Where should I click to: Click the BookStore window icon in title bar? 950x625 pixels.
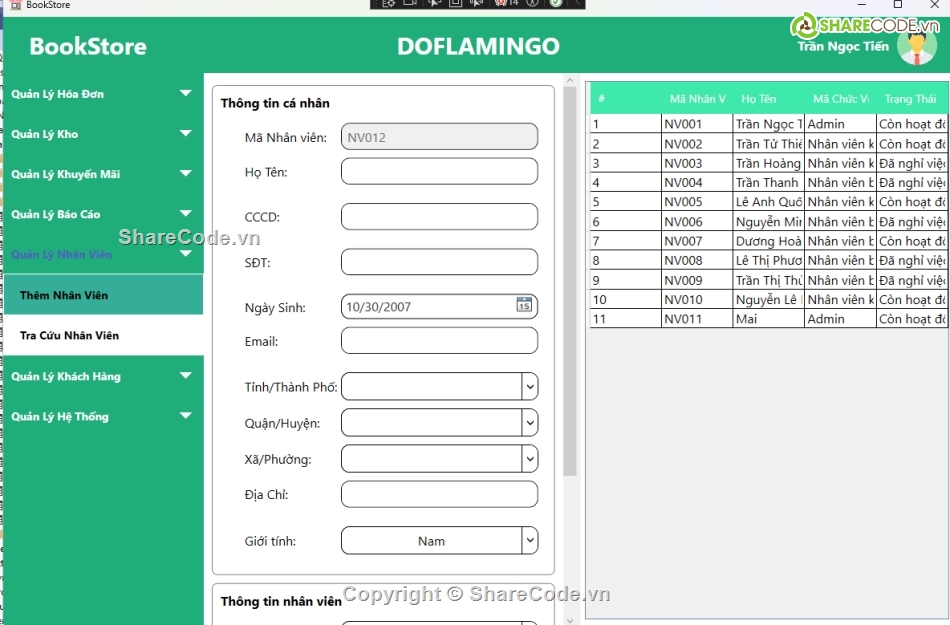tap(15, 5)
